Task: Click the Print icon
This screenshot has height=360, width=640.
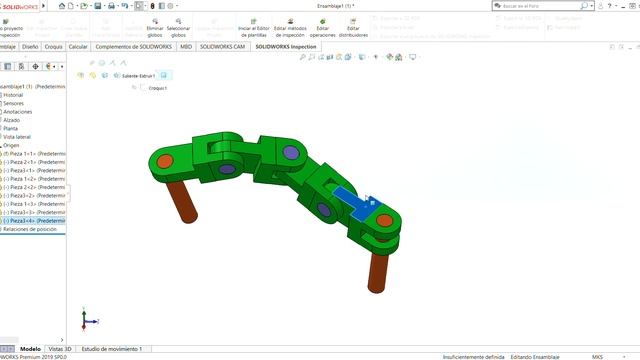Action: [111, 6]
